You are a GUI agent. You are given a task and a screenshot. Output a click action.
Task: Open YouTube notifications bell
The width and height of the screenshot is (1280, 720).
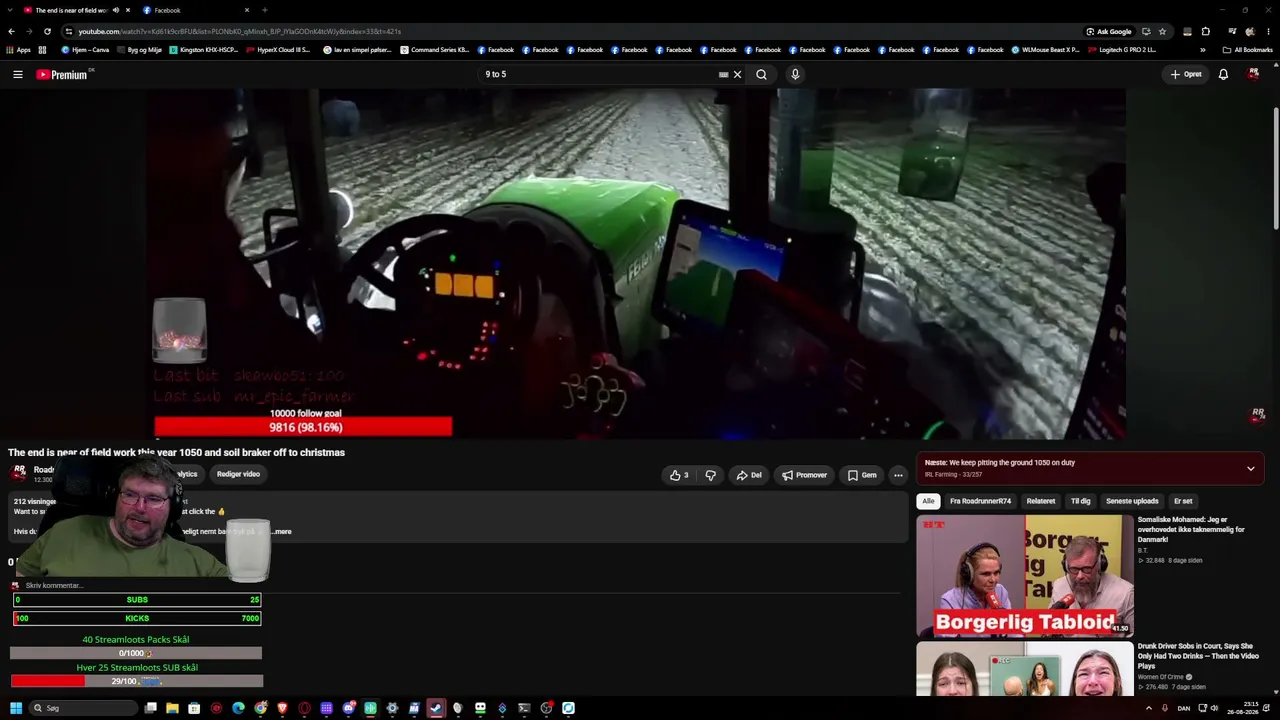click(1223, 74)
